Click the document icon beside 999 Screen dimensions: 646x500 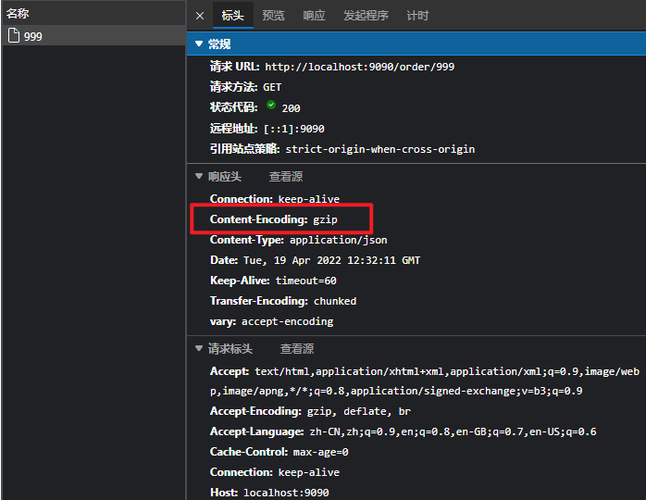point(14,36)
